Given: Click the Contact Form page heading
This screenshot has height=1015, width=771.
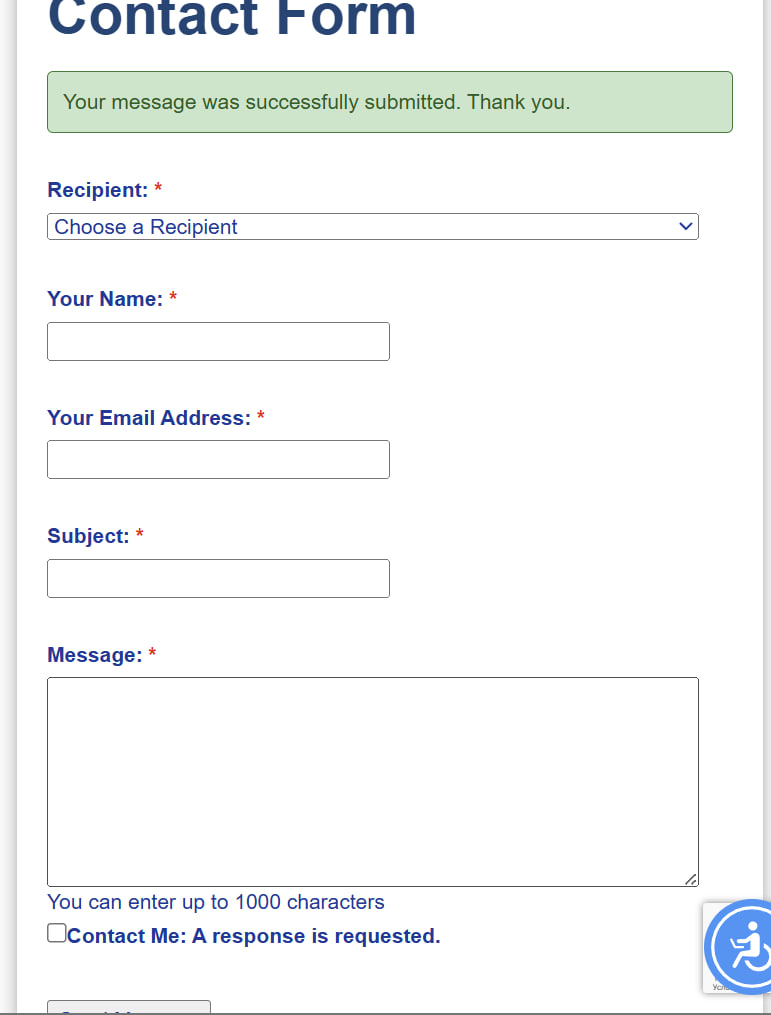Looking at the screenshot, I should tap(232, 20).
